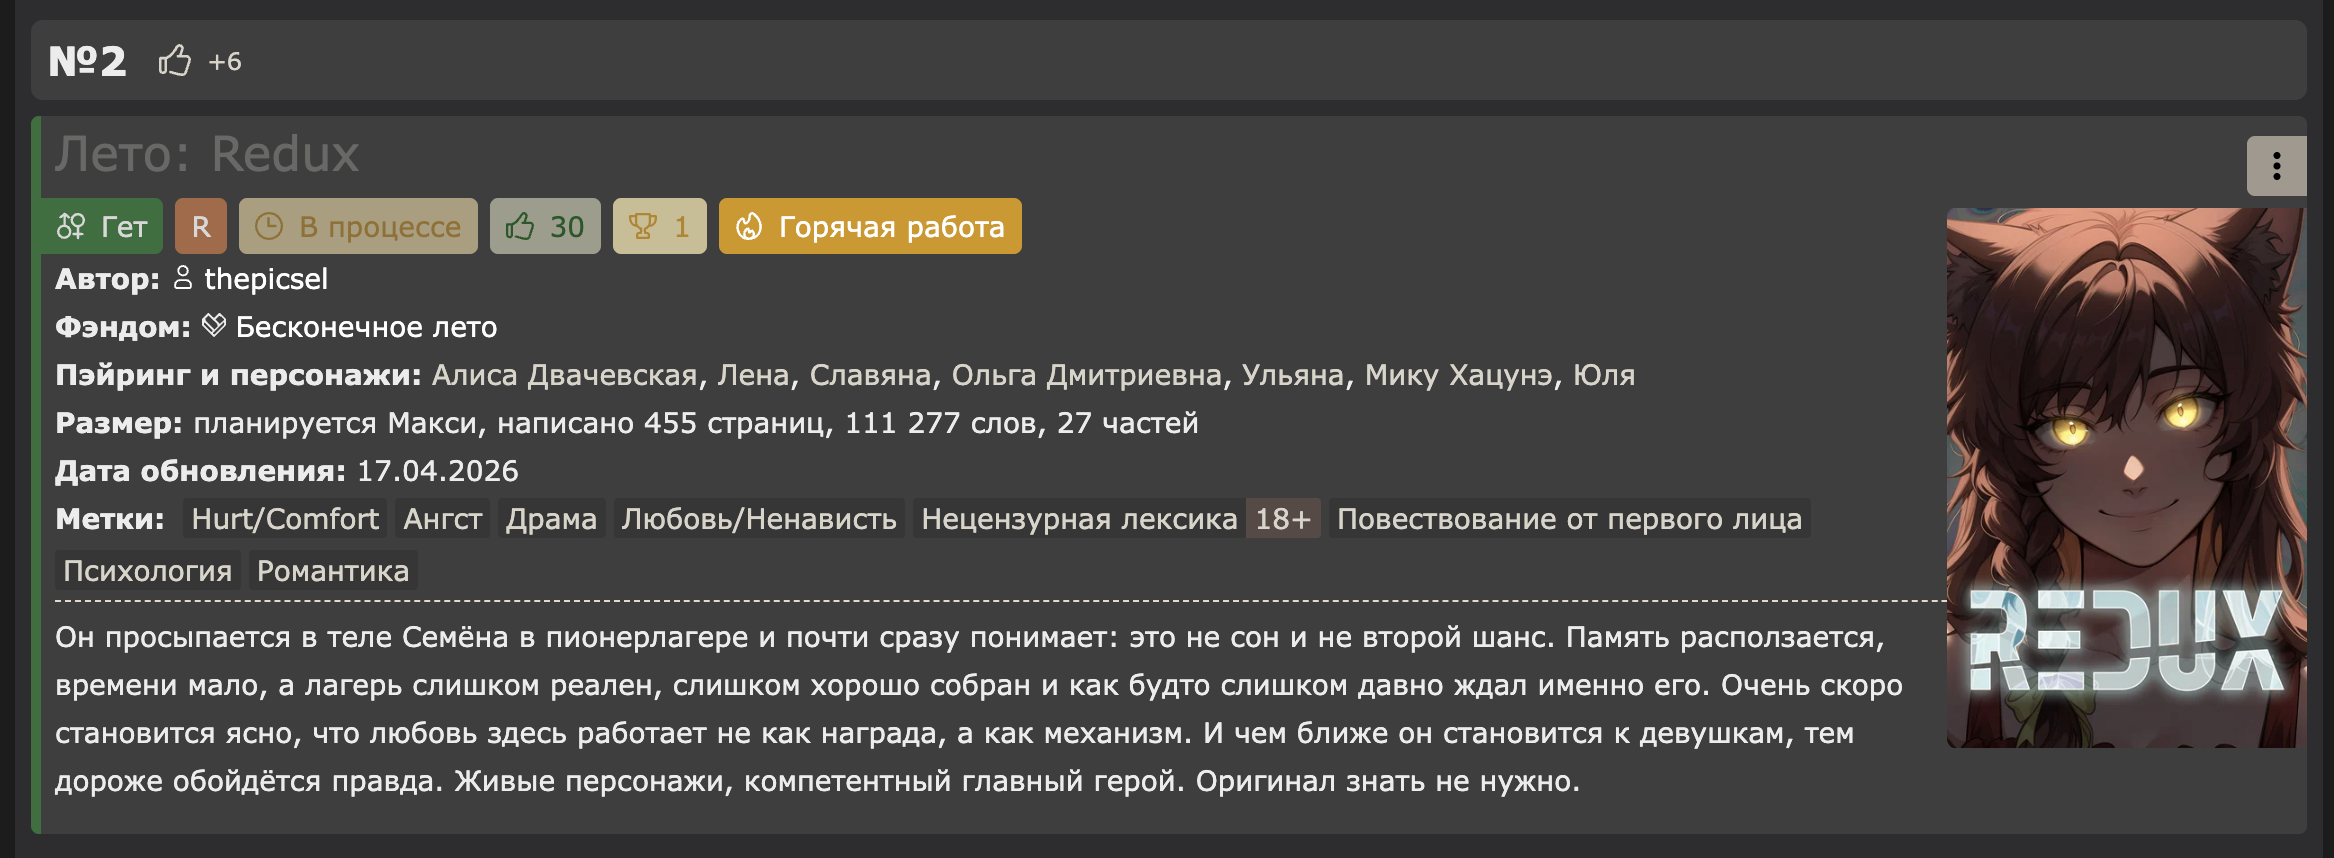Open the Бесконечное лето fandom link
Viewport: 2334px width, 858px height.
pyautogui.click(x=366, y=327)
